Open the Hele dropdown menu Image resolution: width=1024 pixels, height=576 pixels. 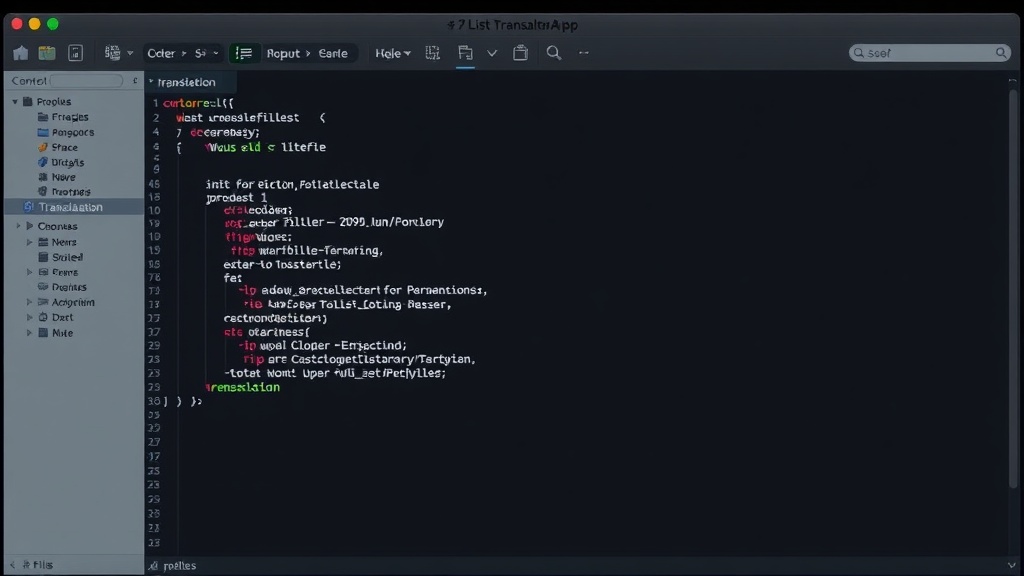pyautogui.click(x=392, y=53)
